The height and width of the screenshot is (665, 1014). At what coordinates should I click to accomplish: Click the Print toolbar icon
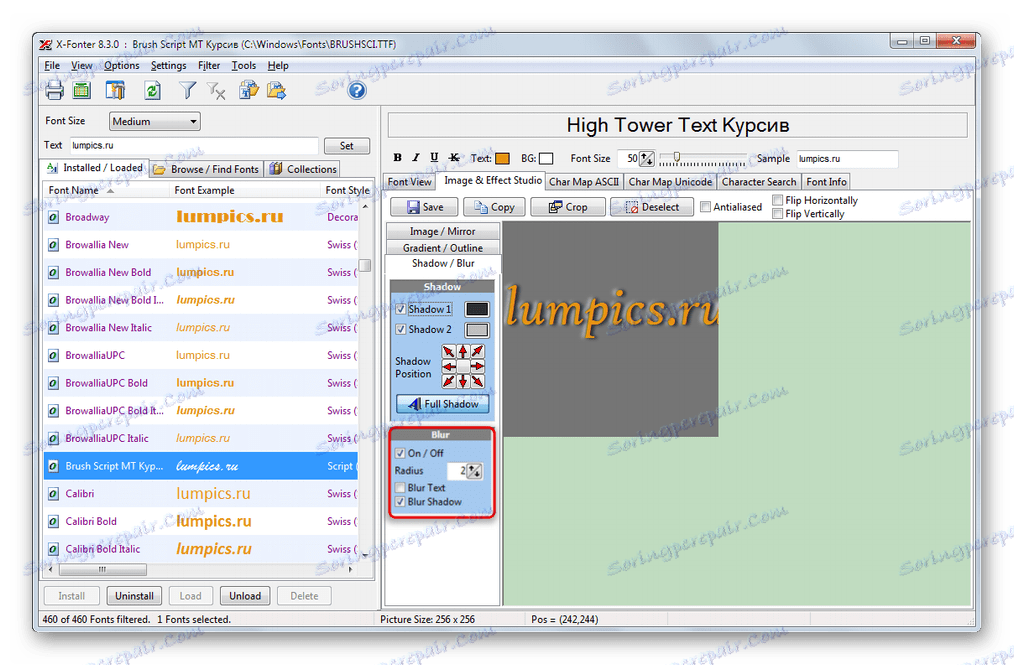tap(54, 90)
